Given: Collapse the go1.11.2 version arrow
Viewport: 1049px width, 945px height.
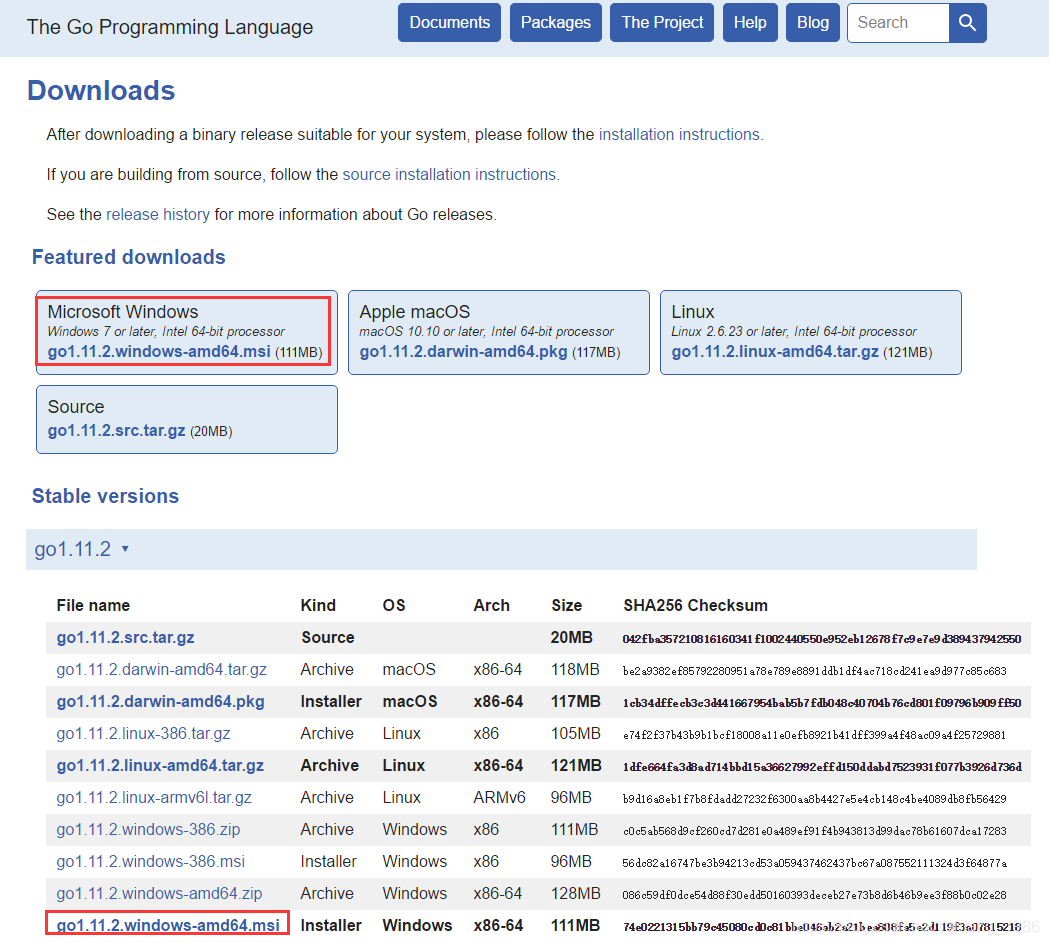Looking at the screenshot, I should 125,549.
